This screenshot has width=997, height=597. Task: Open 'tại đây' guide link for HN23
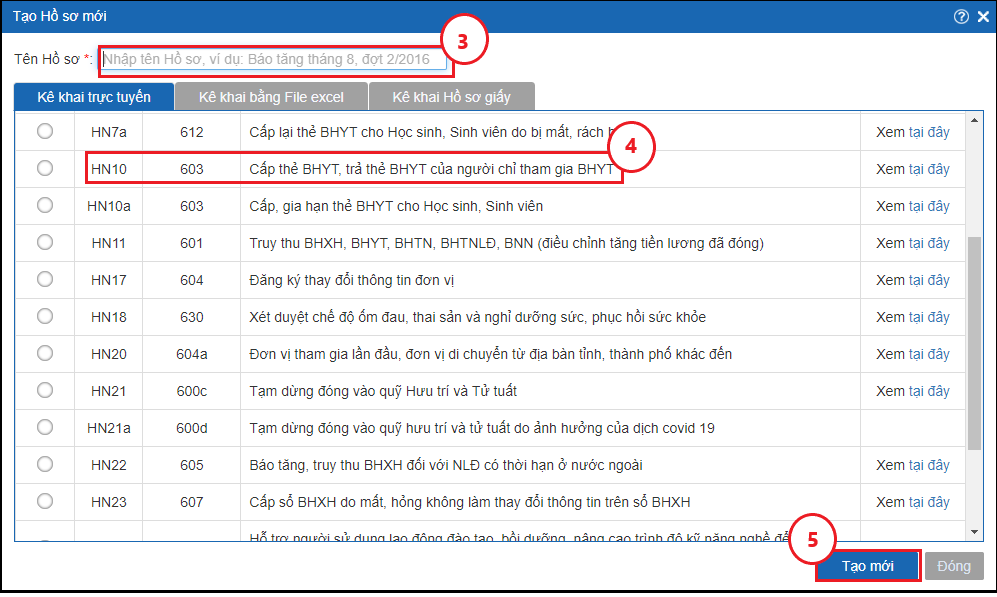929,502
